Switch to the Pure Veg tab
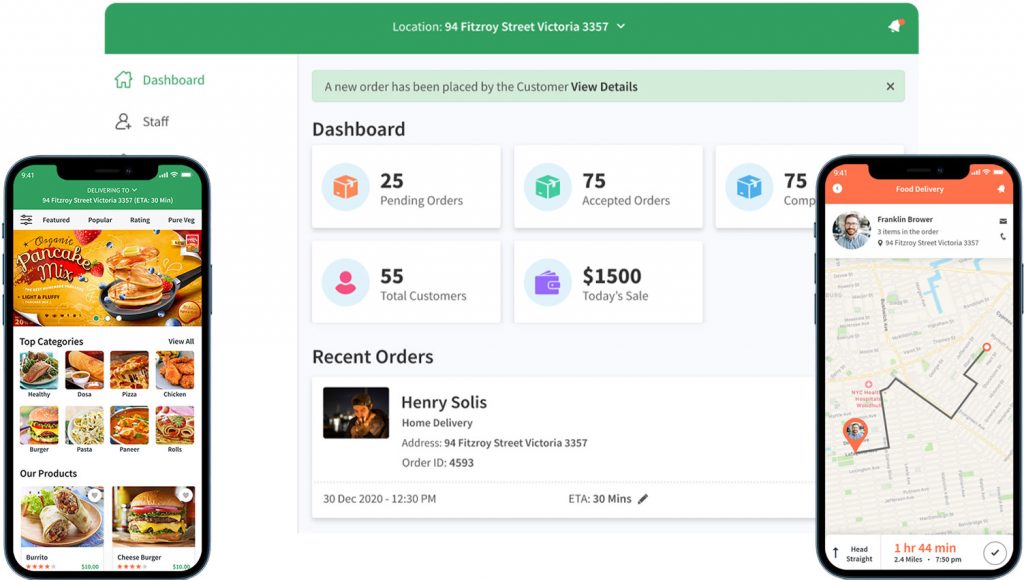This screenshot has width=1024, height=580. click(181, 220)
